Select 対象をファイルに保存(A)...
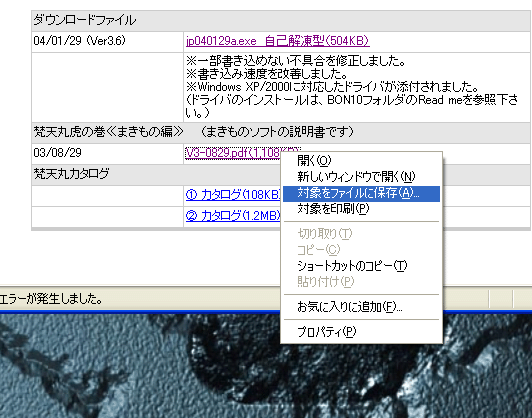The width and height of the screenshot is (532, 418). (x=361, y=193)
